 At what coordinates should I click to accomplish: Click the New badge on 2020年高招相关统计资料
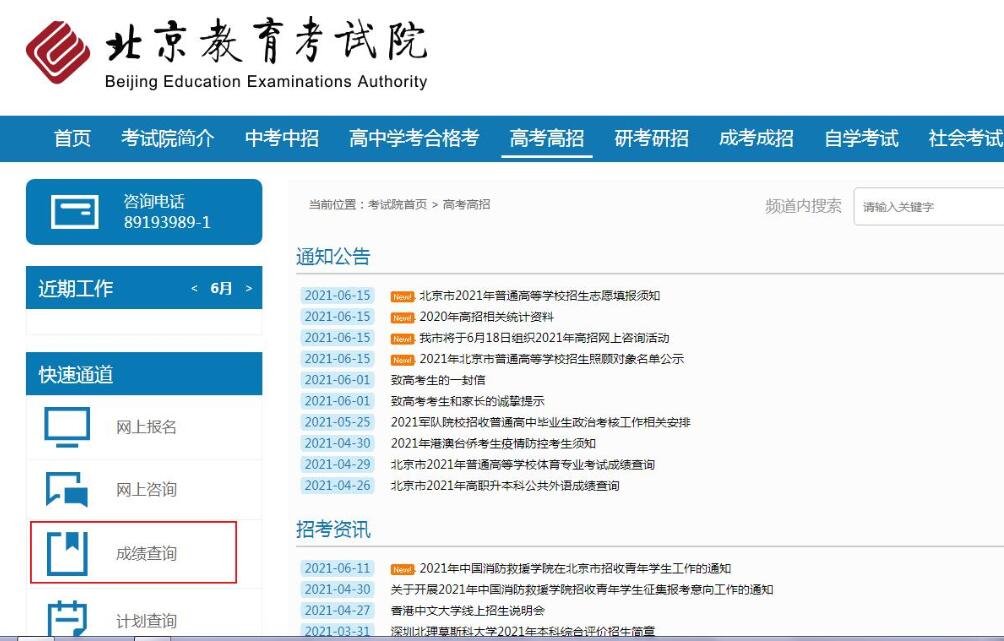tap(400, 315)
